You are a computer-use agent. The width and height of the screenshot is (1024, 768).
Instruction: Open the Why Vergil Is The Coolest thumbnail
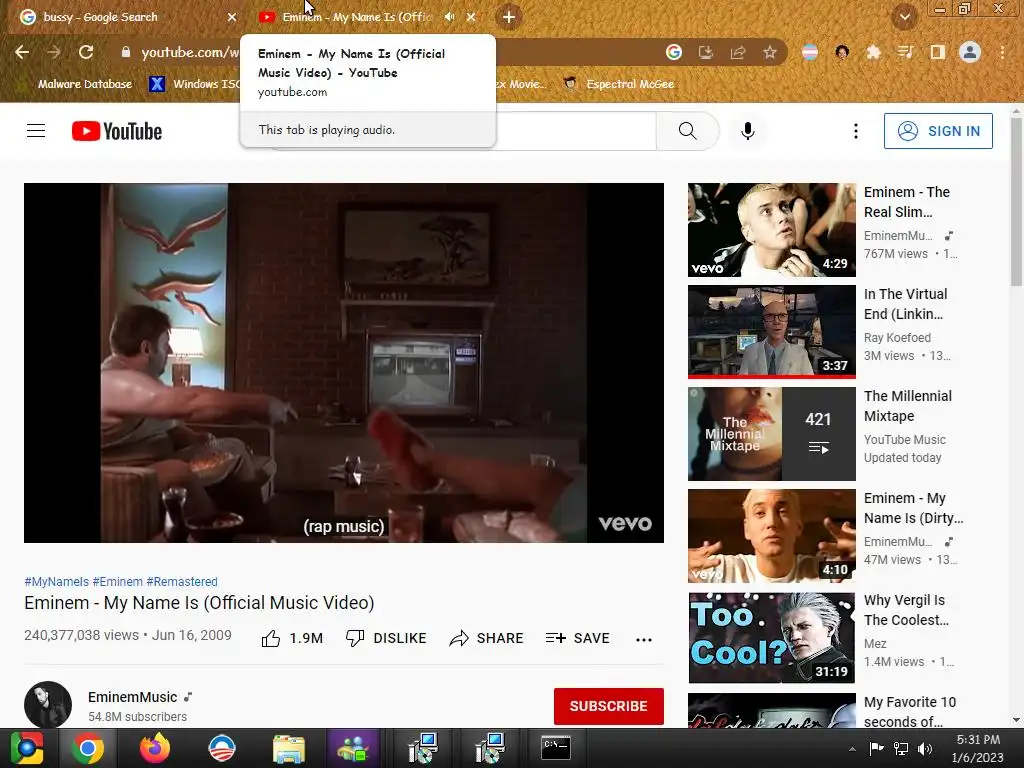coord(771,637)
